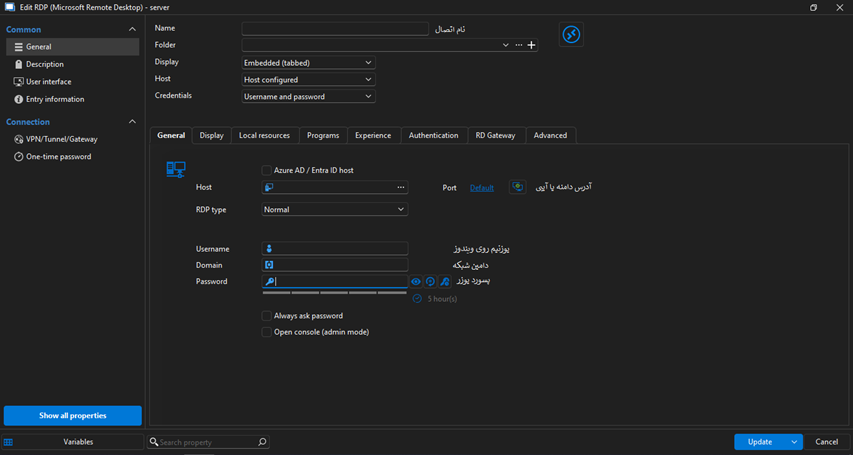This screenshot has height=455, width=853.
Task: Focus the Host input field
Action: [335, 187]
